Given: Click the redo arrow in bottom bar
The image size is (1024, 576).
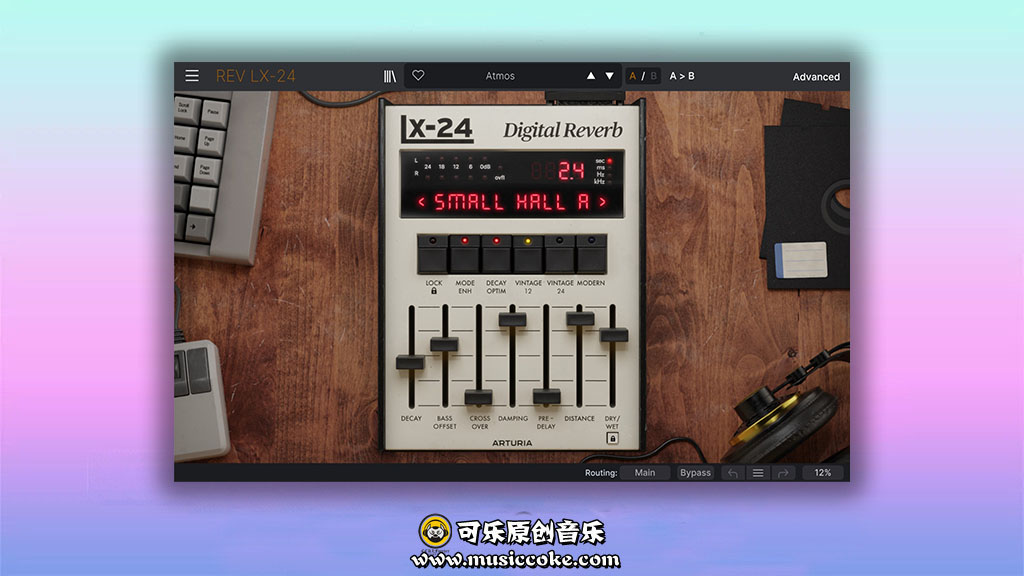Looking at the screenshot, I should click(783, 473).
